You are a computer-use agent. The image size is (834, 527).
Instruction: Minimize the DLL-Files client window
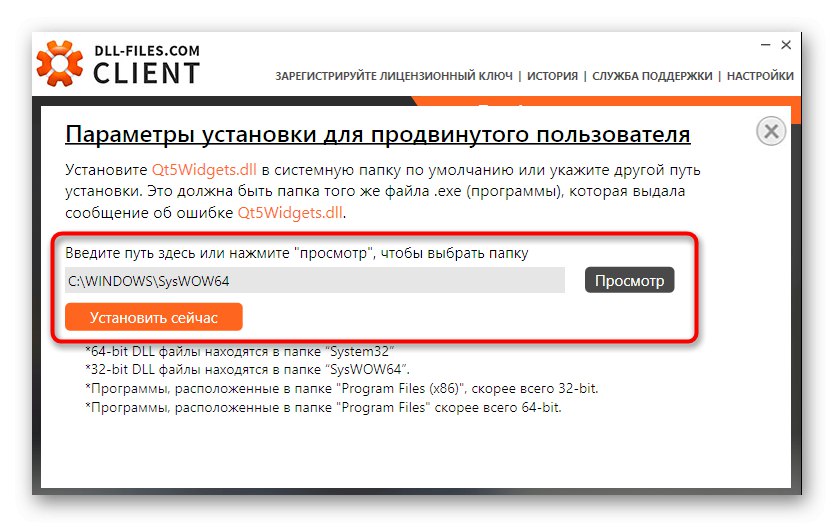click(x=765, y=45)
